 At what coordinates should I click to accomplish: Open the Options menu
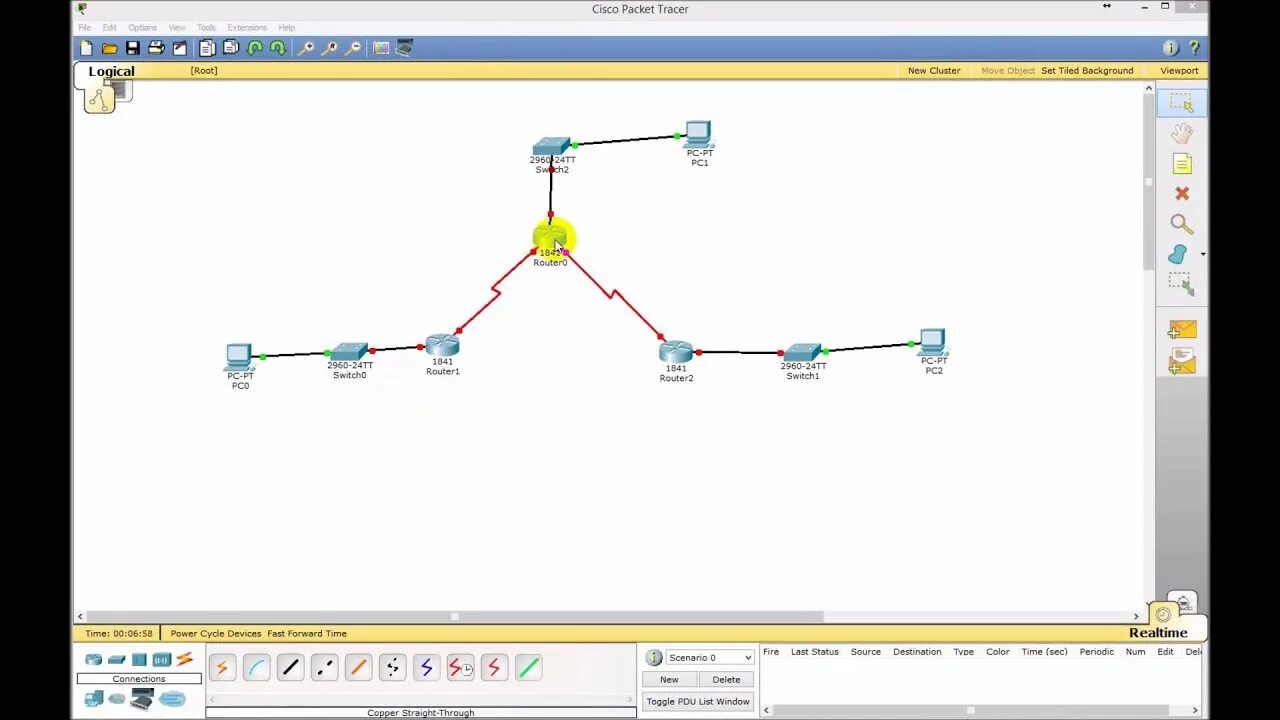click(x=142, y=27)
